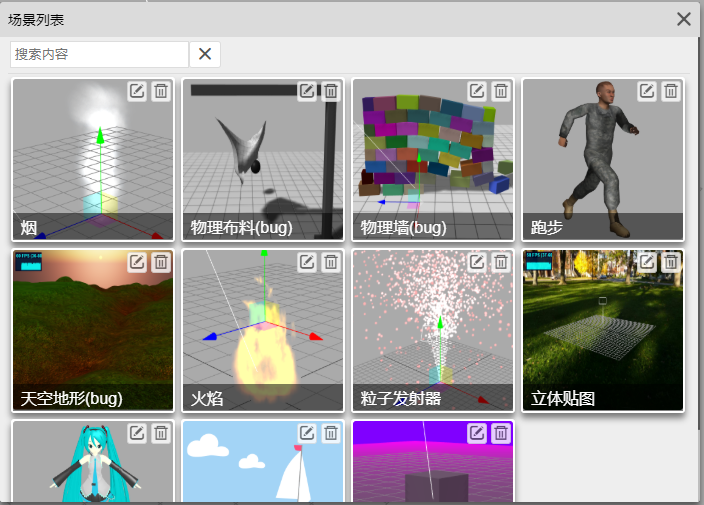This screenshot has width=704, height=505.
Task: Clear search with the X button
Action: click(205, 54)
